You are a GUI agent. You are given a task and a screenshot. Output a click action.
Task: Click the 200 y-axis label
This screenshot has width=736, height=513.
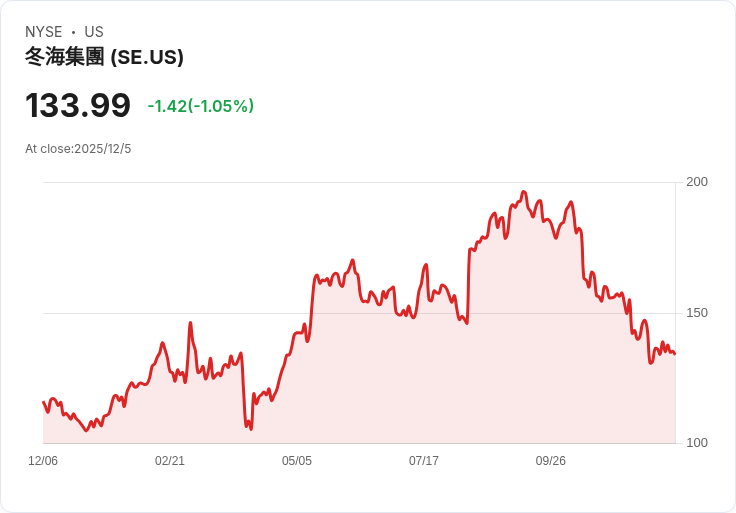697,182
